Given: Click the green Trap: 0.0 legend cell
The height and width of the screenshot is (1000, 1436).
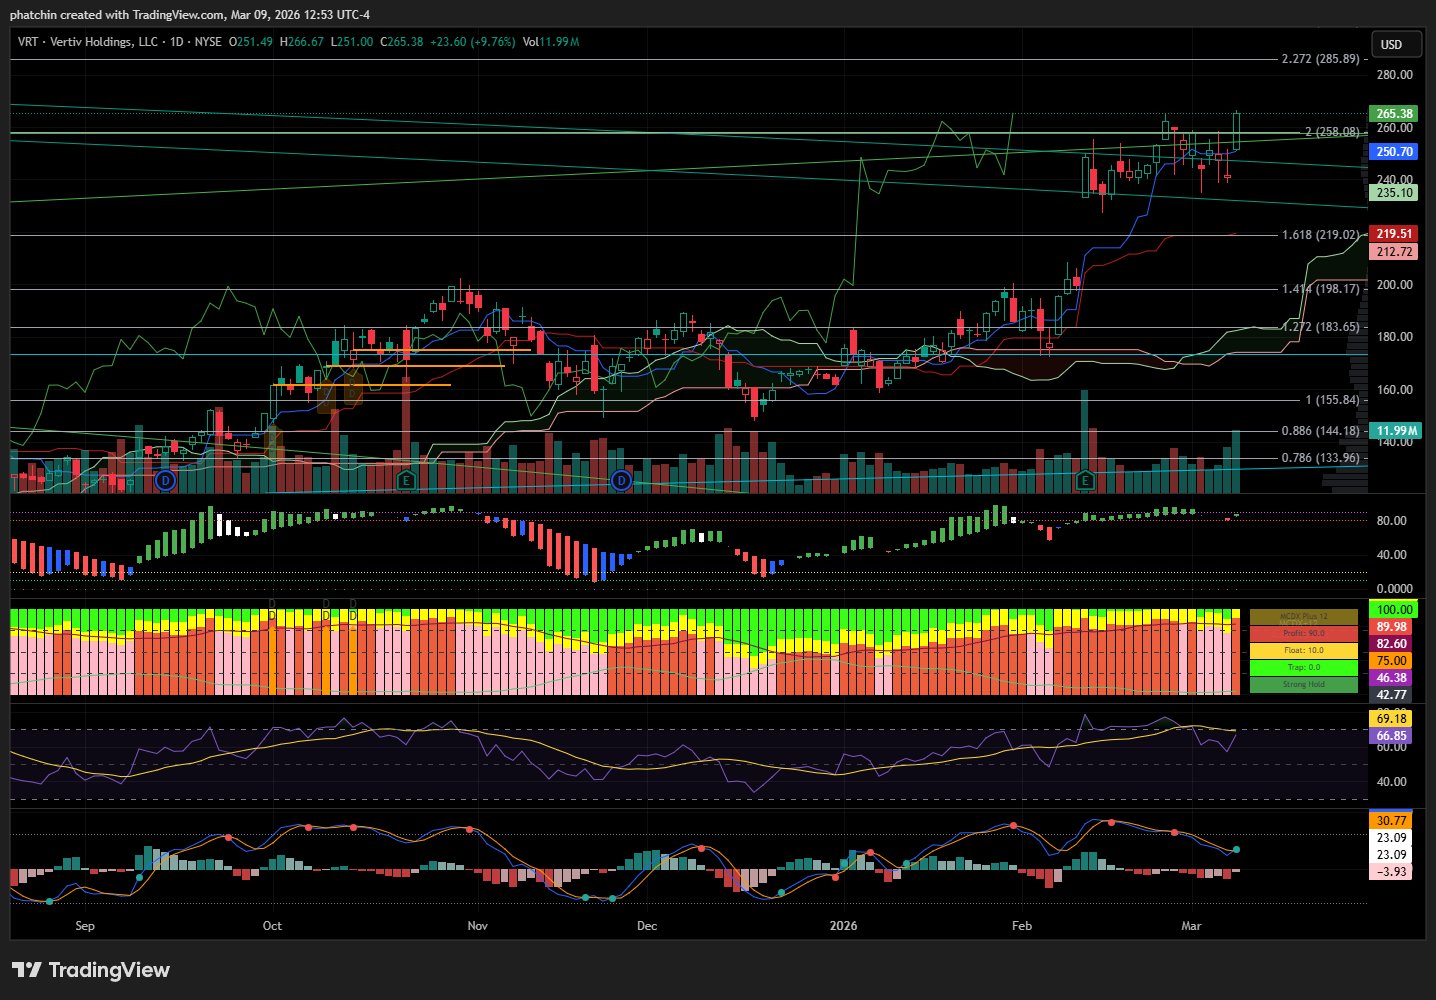Looking at the screenshot, I should click(1303, 667).
